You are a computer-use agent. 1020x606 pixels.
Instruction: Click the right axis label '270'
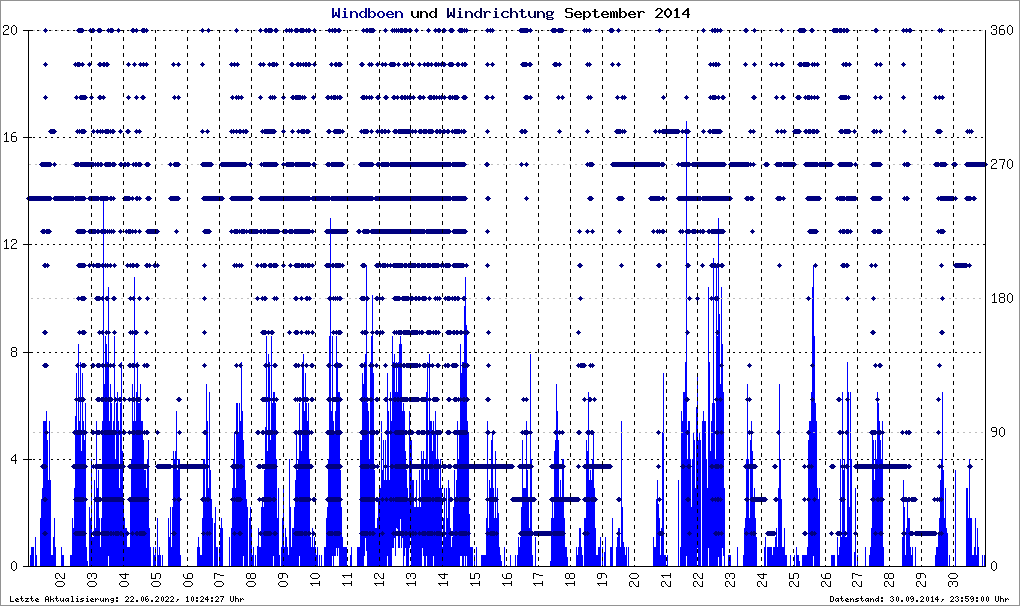click(x=1002, y=165)
